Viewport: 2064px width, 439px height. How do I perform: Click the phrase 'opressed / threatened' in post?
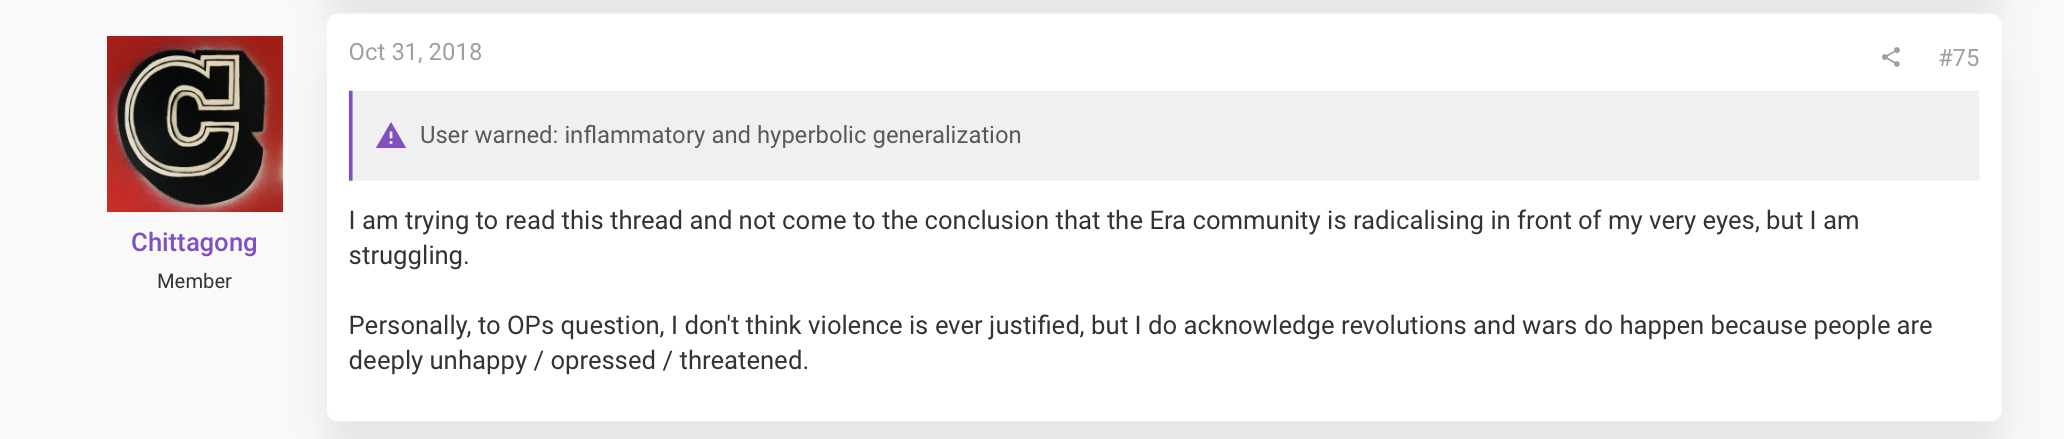[679, 361]
